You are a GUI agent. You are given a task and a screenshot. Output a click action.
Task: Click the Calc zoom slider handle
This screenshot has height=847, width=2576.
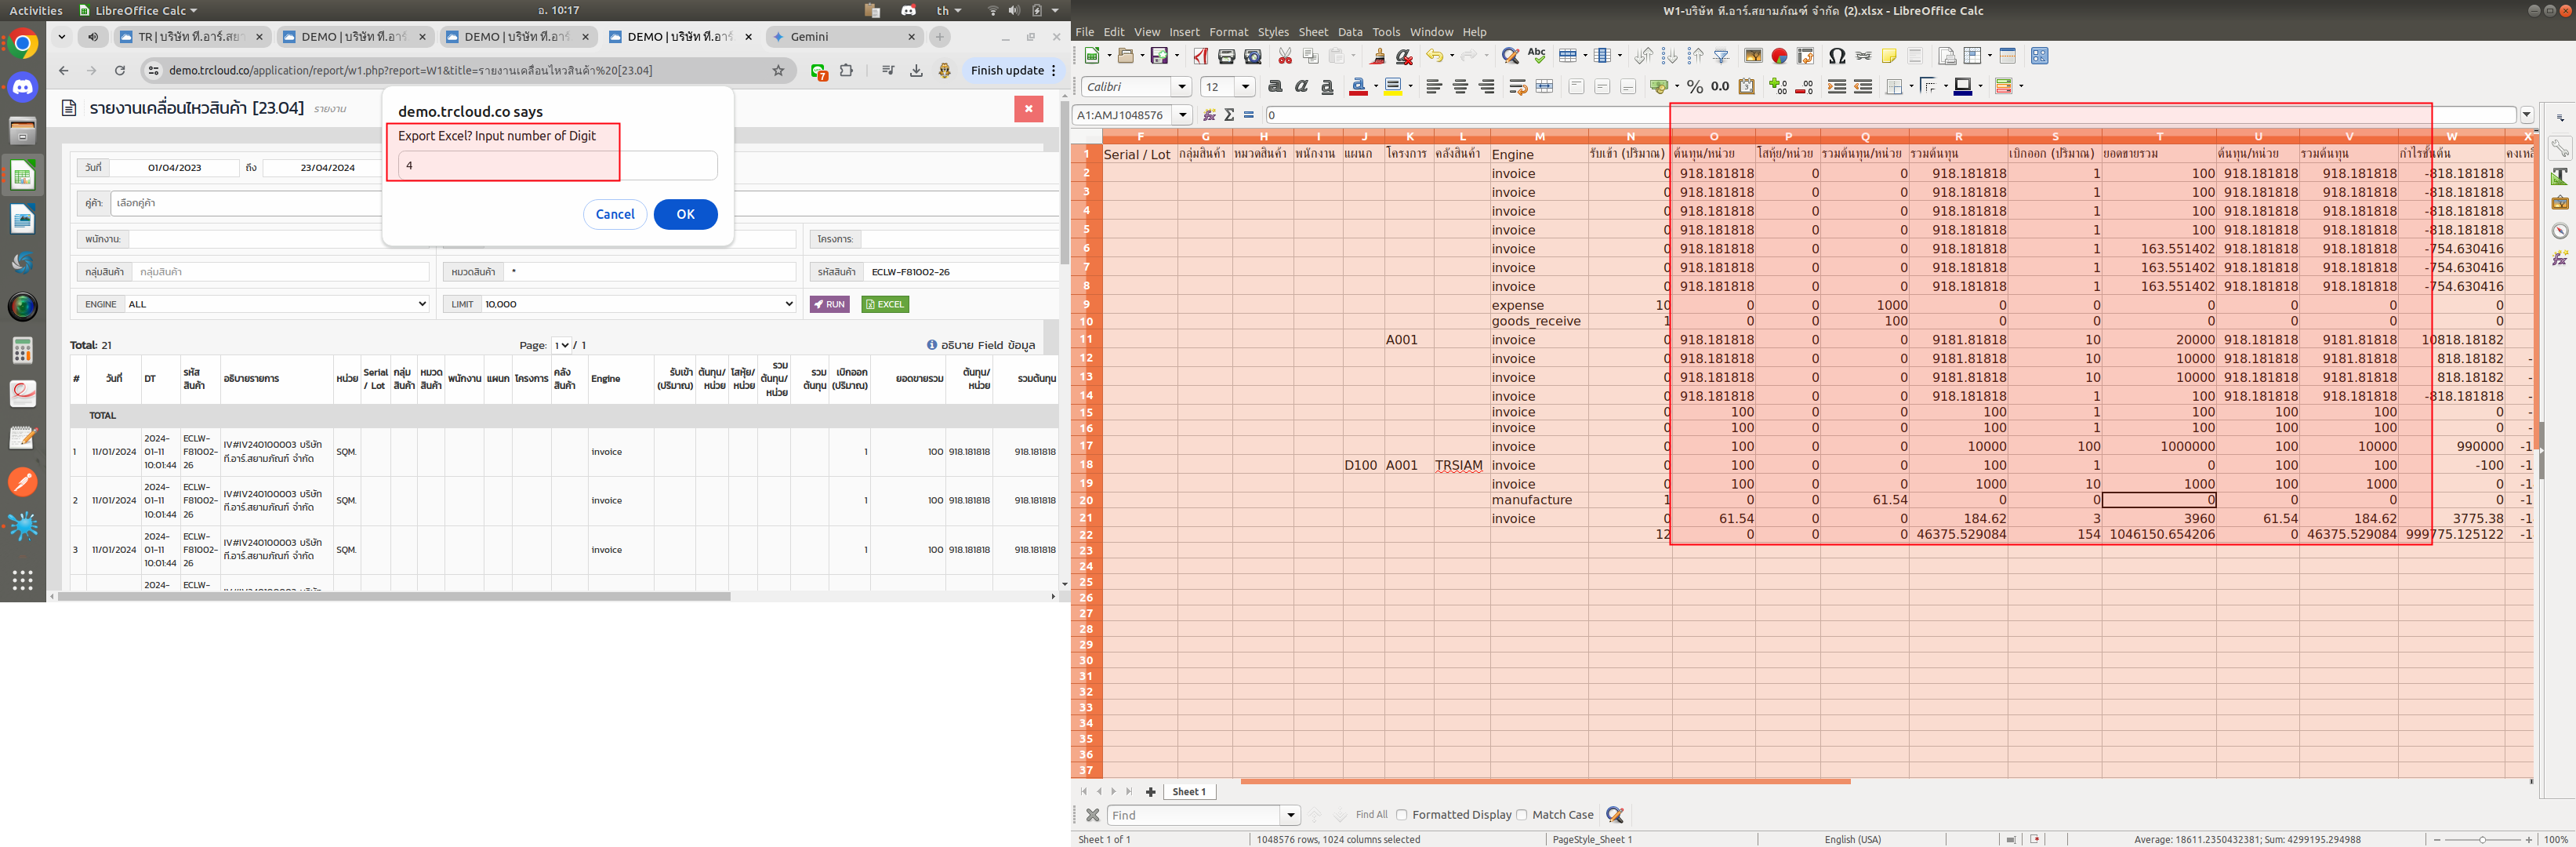[x=2482, y=840]
